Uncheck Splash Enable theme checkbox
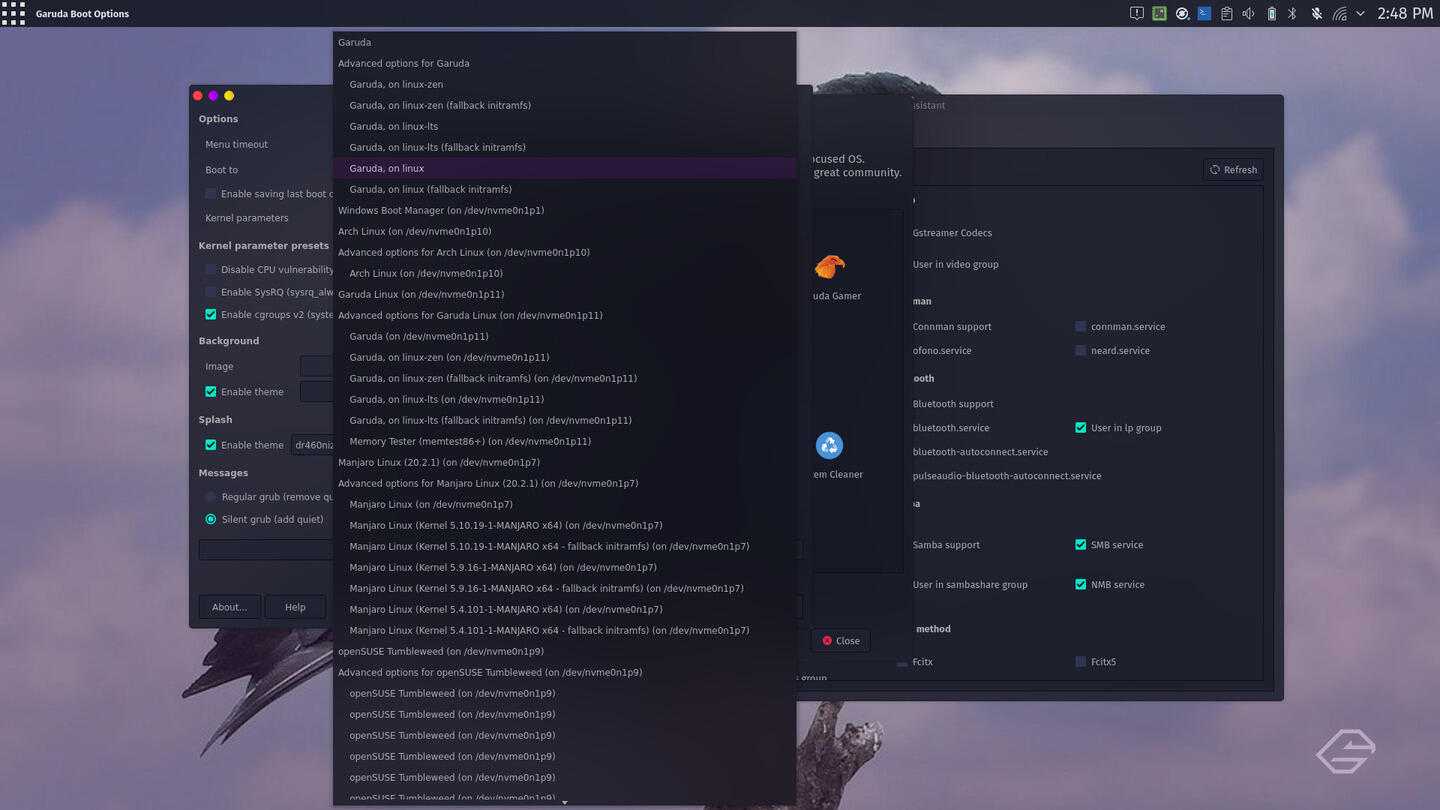 point(210,445)
